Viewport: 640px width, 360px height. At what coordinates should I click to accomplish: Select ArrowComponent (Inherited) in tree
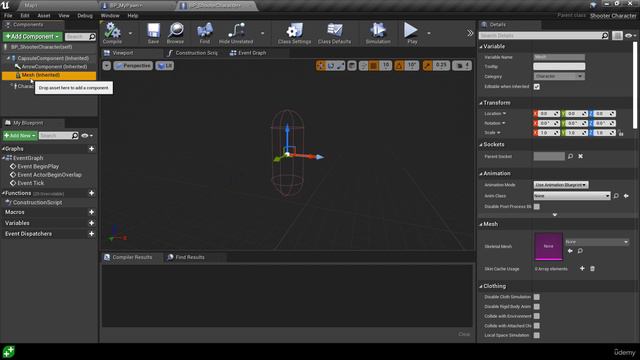click(54, 67)
